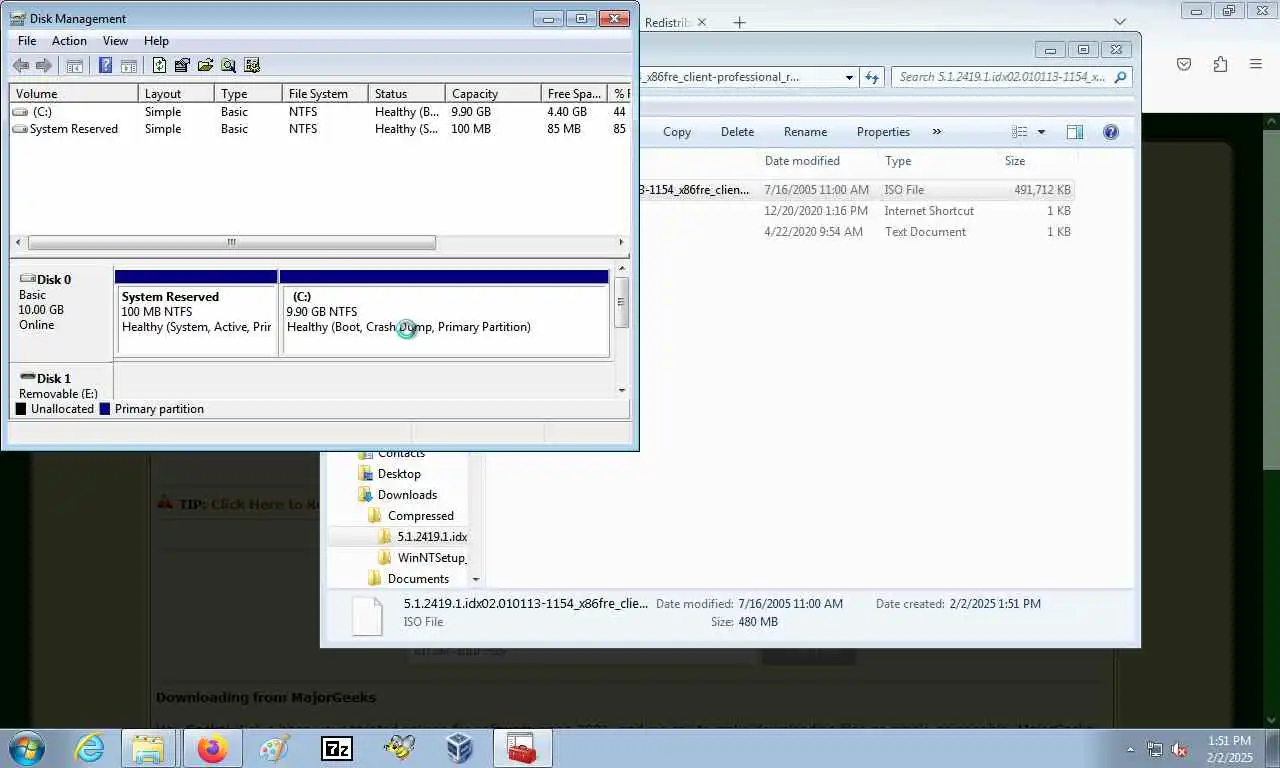Click Internet Explorer icon on taskbar
1280x768 pixels.
(89, 748)
